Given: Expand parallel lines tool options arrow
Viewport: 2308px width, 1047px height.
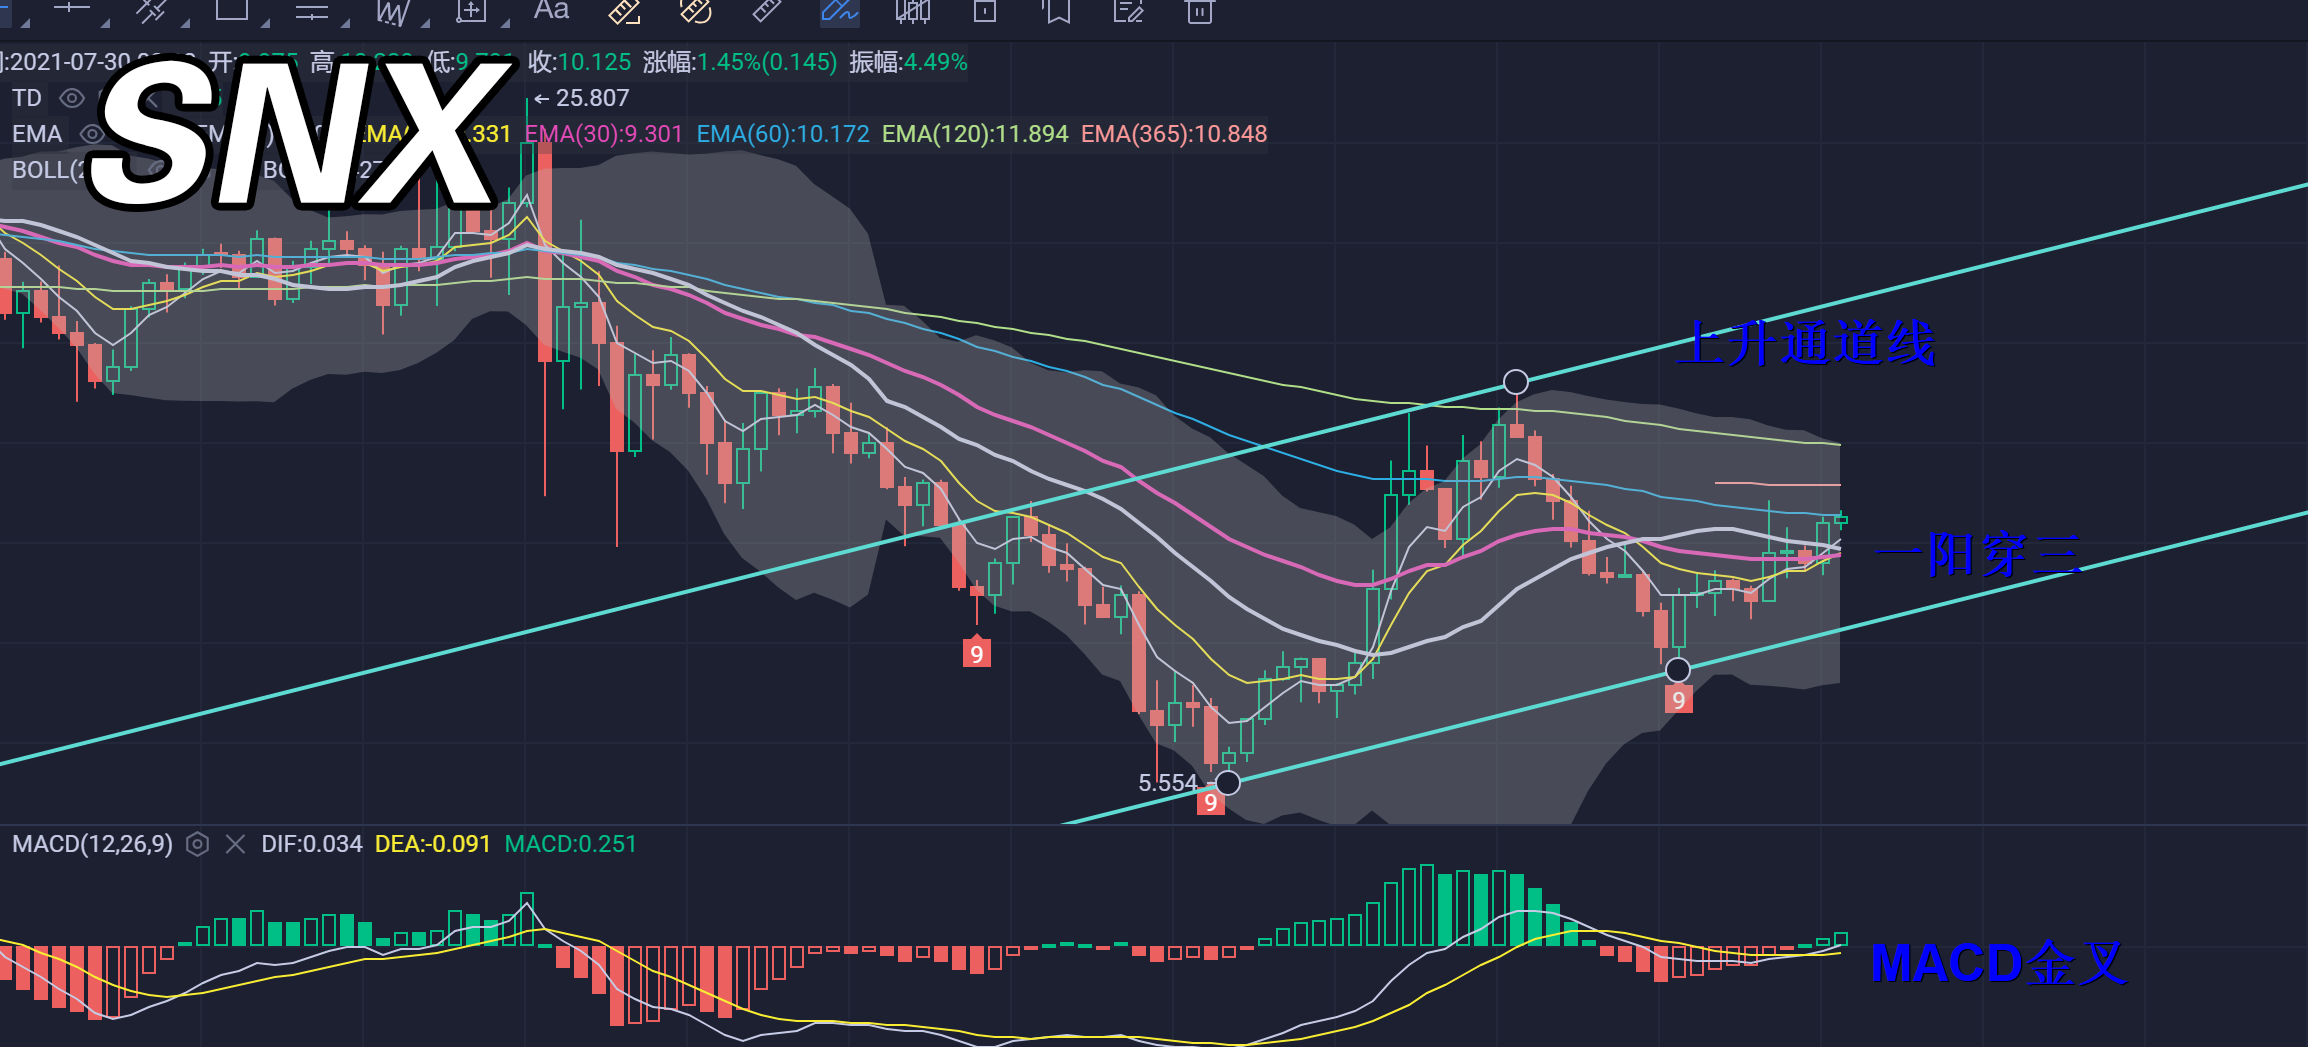Looking at the screenshot, I should tap(345, 22).
